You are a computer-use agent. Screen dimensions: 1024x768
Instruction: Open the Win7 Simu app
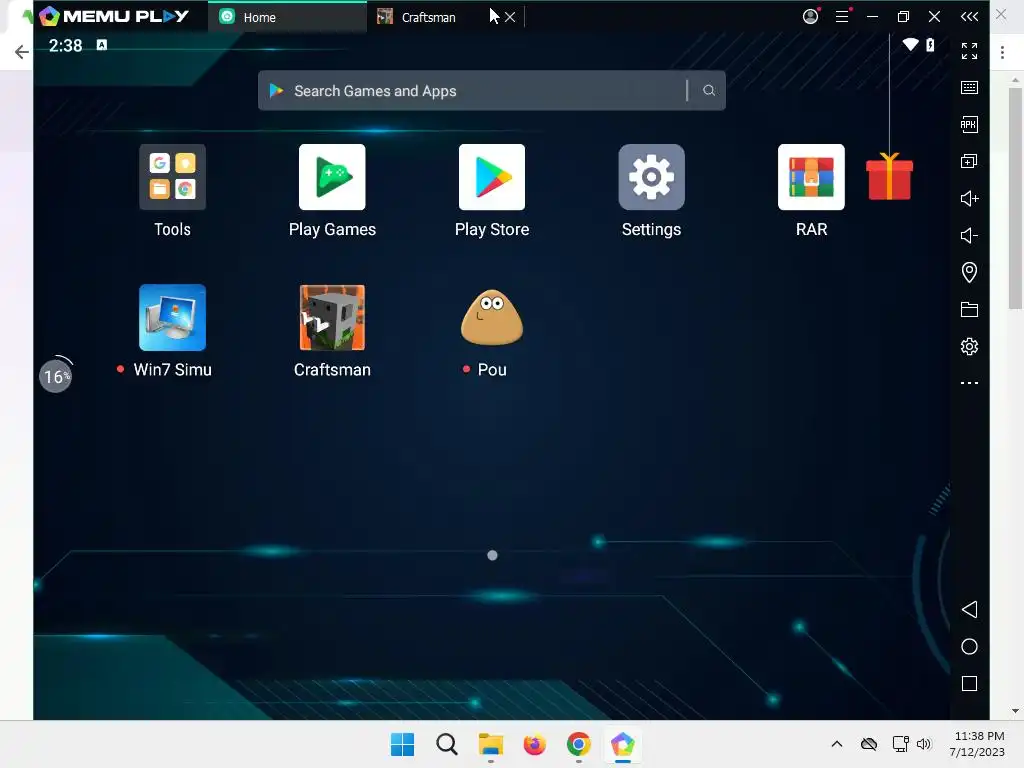(172, 317)
